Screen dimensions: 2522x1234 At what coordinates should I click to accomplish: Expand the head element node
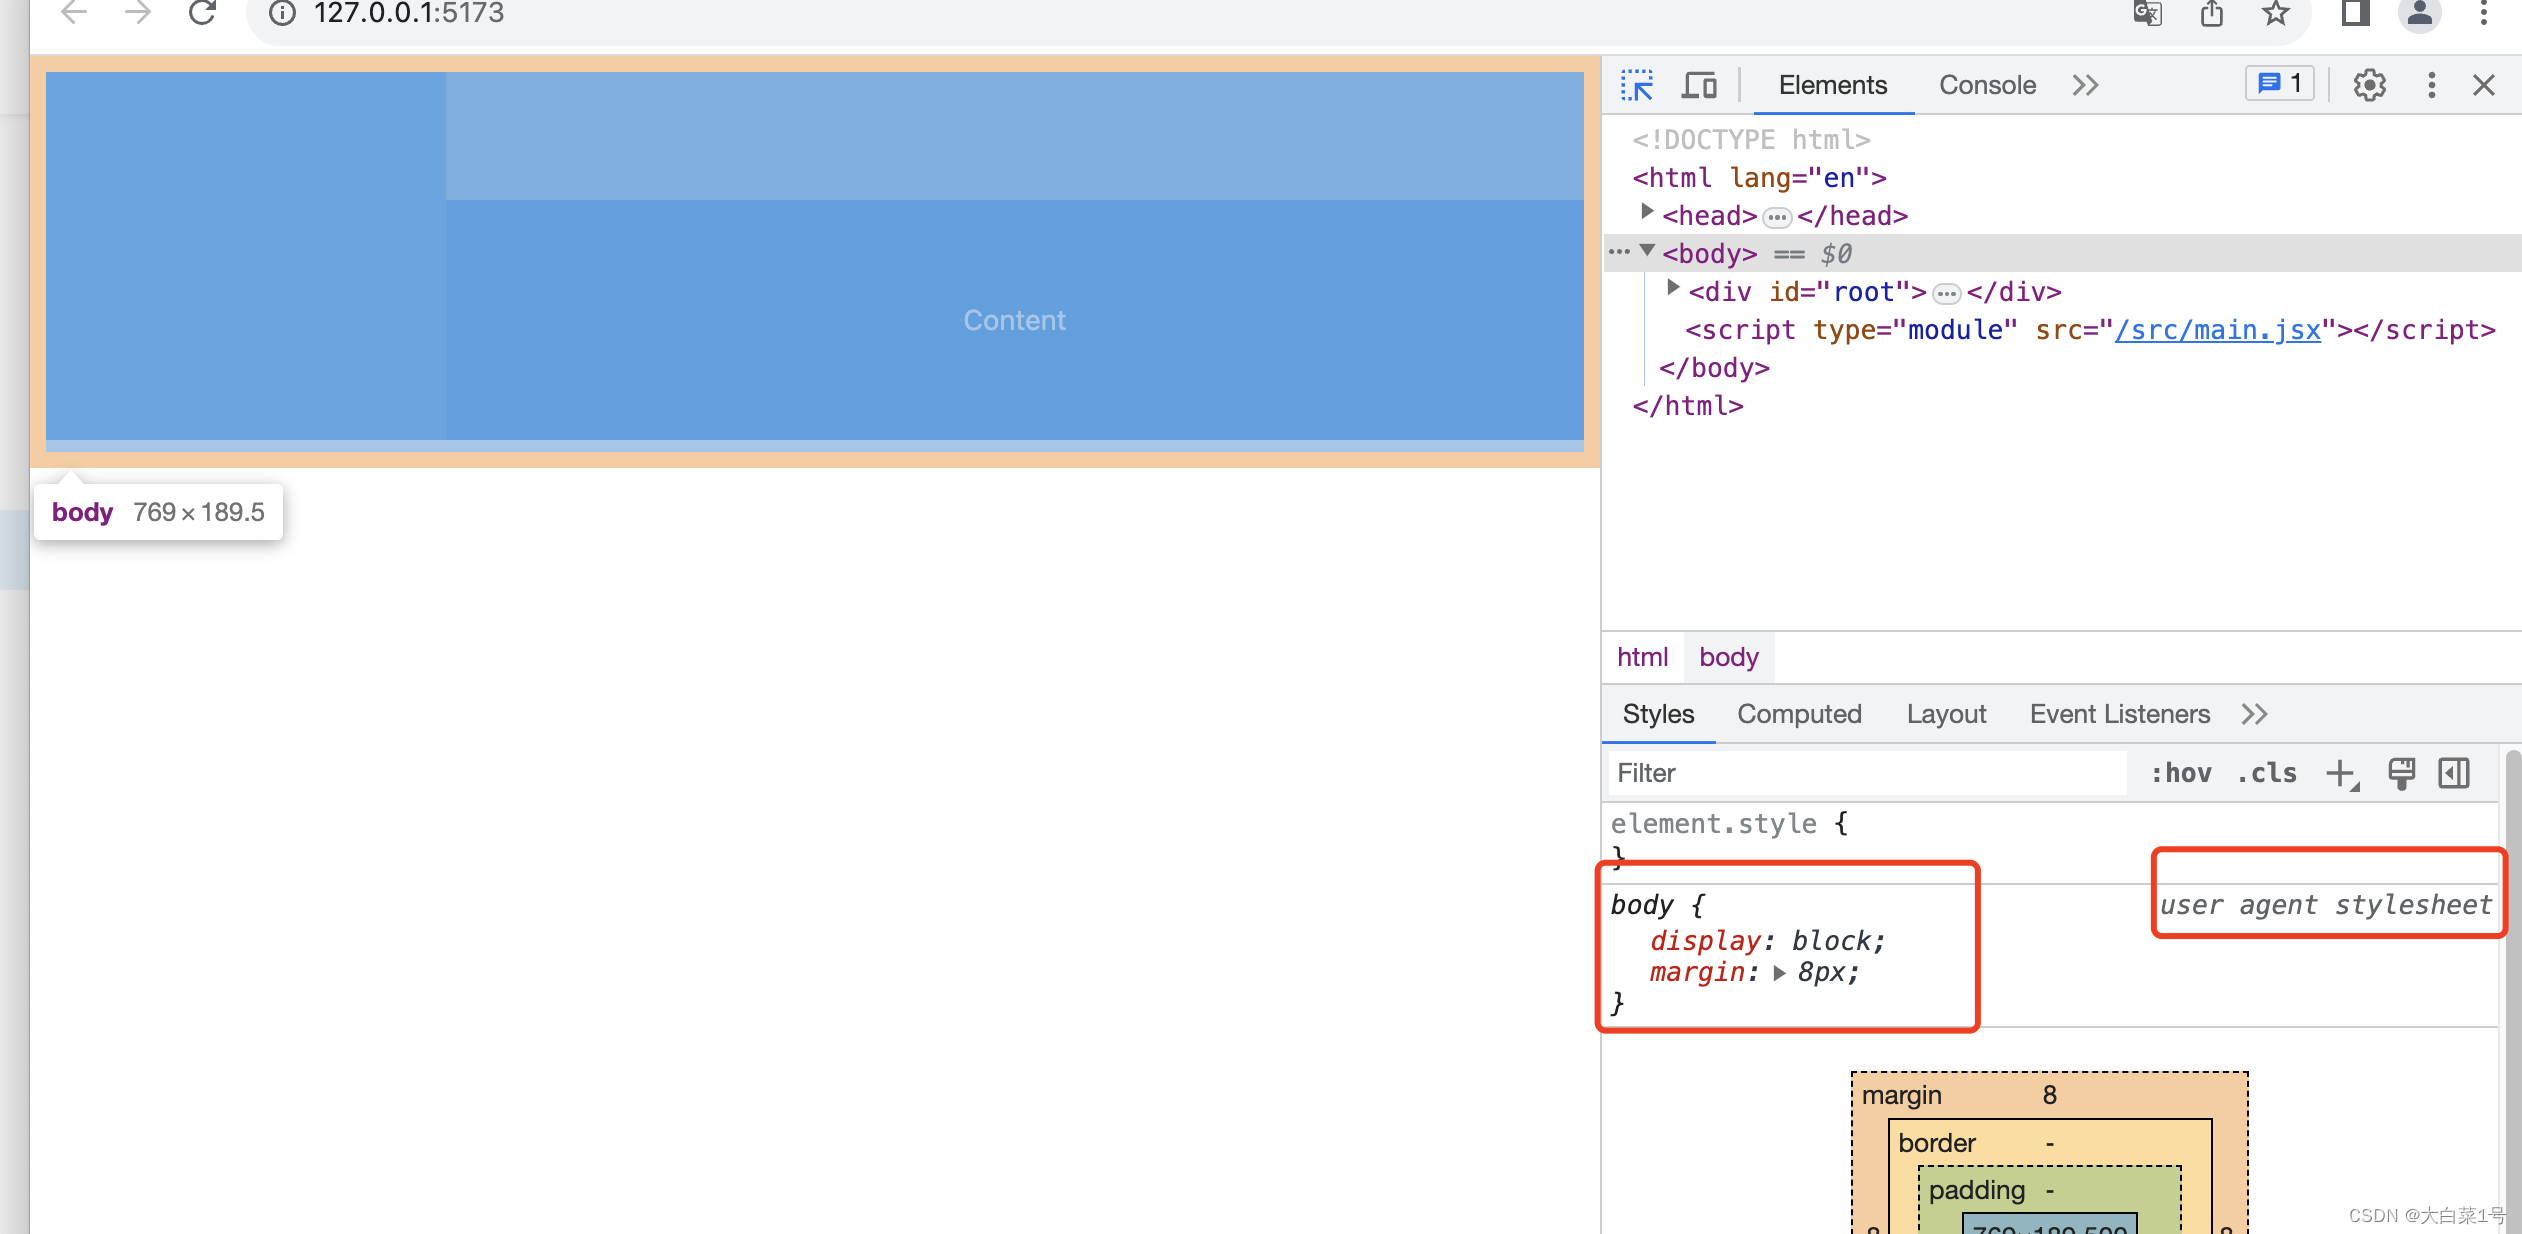tap(1646, 213)
